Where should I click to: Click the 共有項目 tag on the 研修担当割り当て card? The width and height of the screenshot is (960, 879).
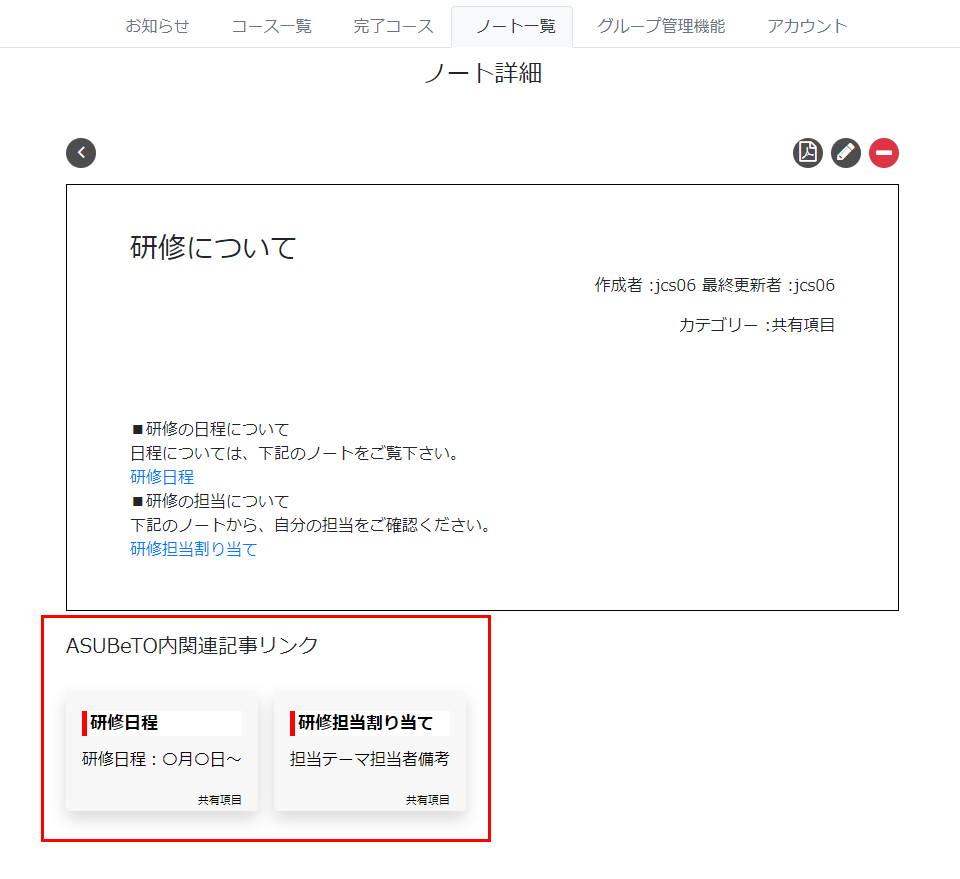[427, 800]
